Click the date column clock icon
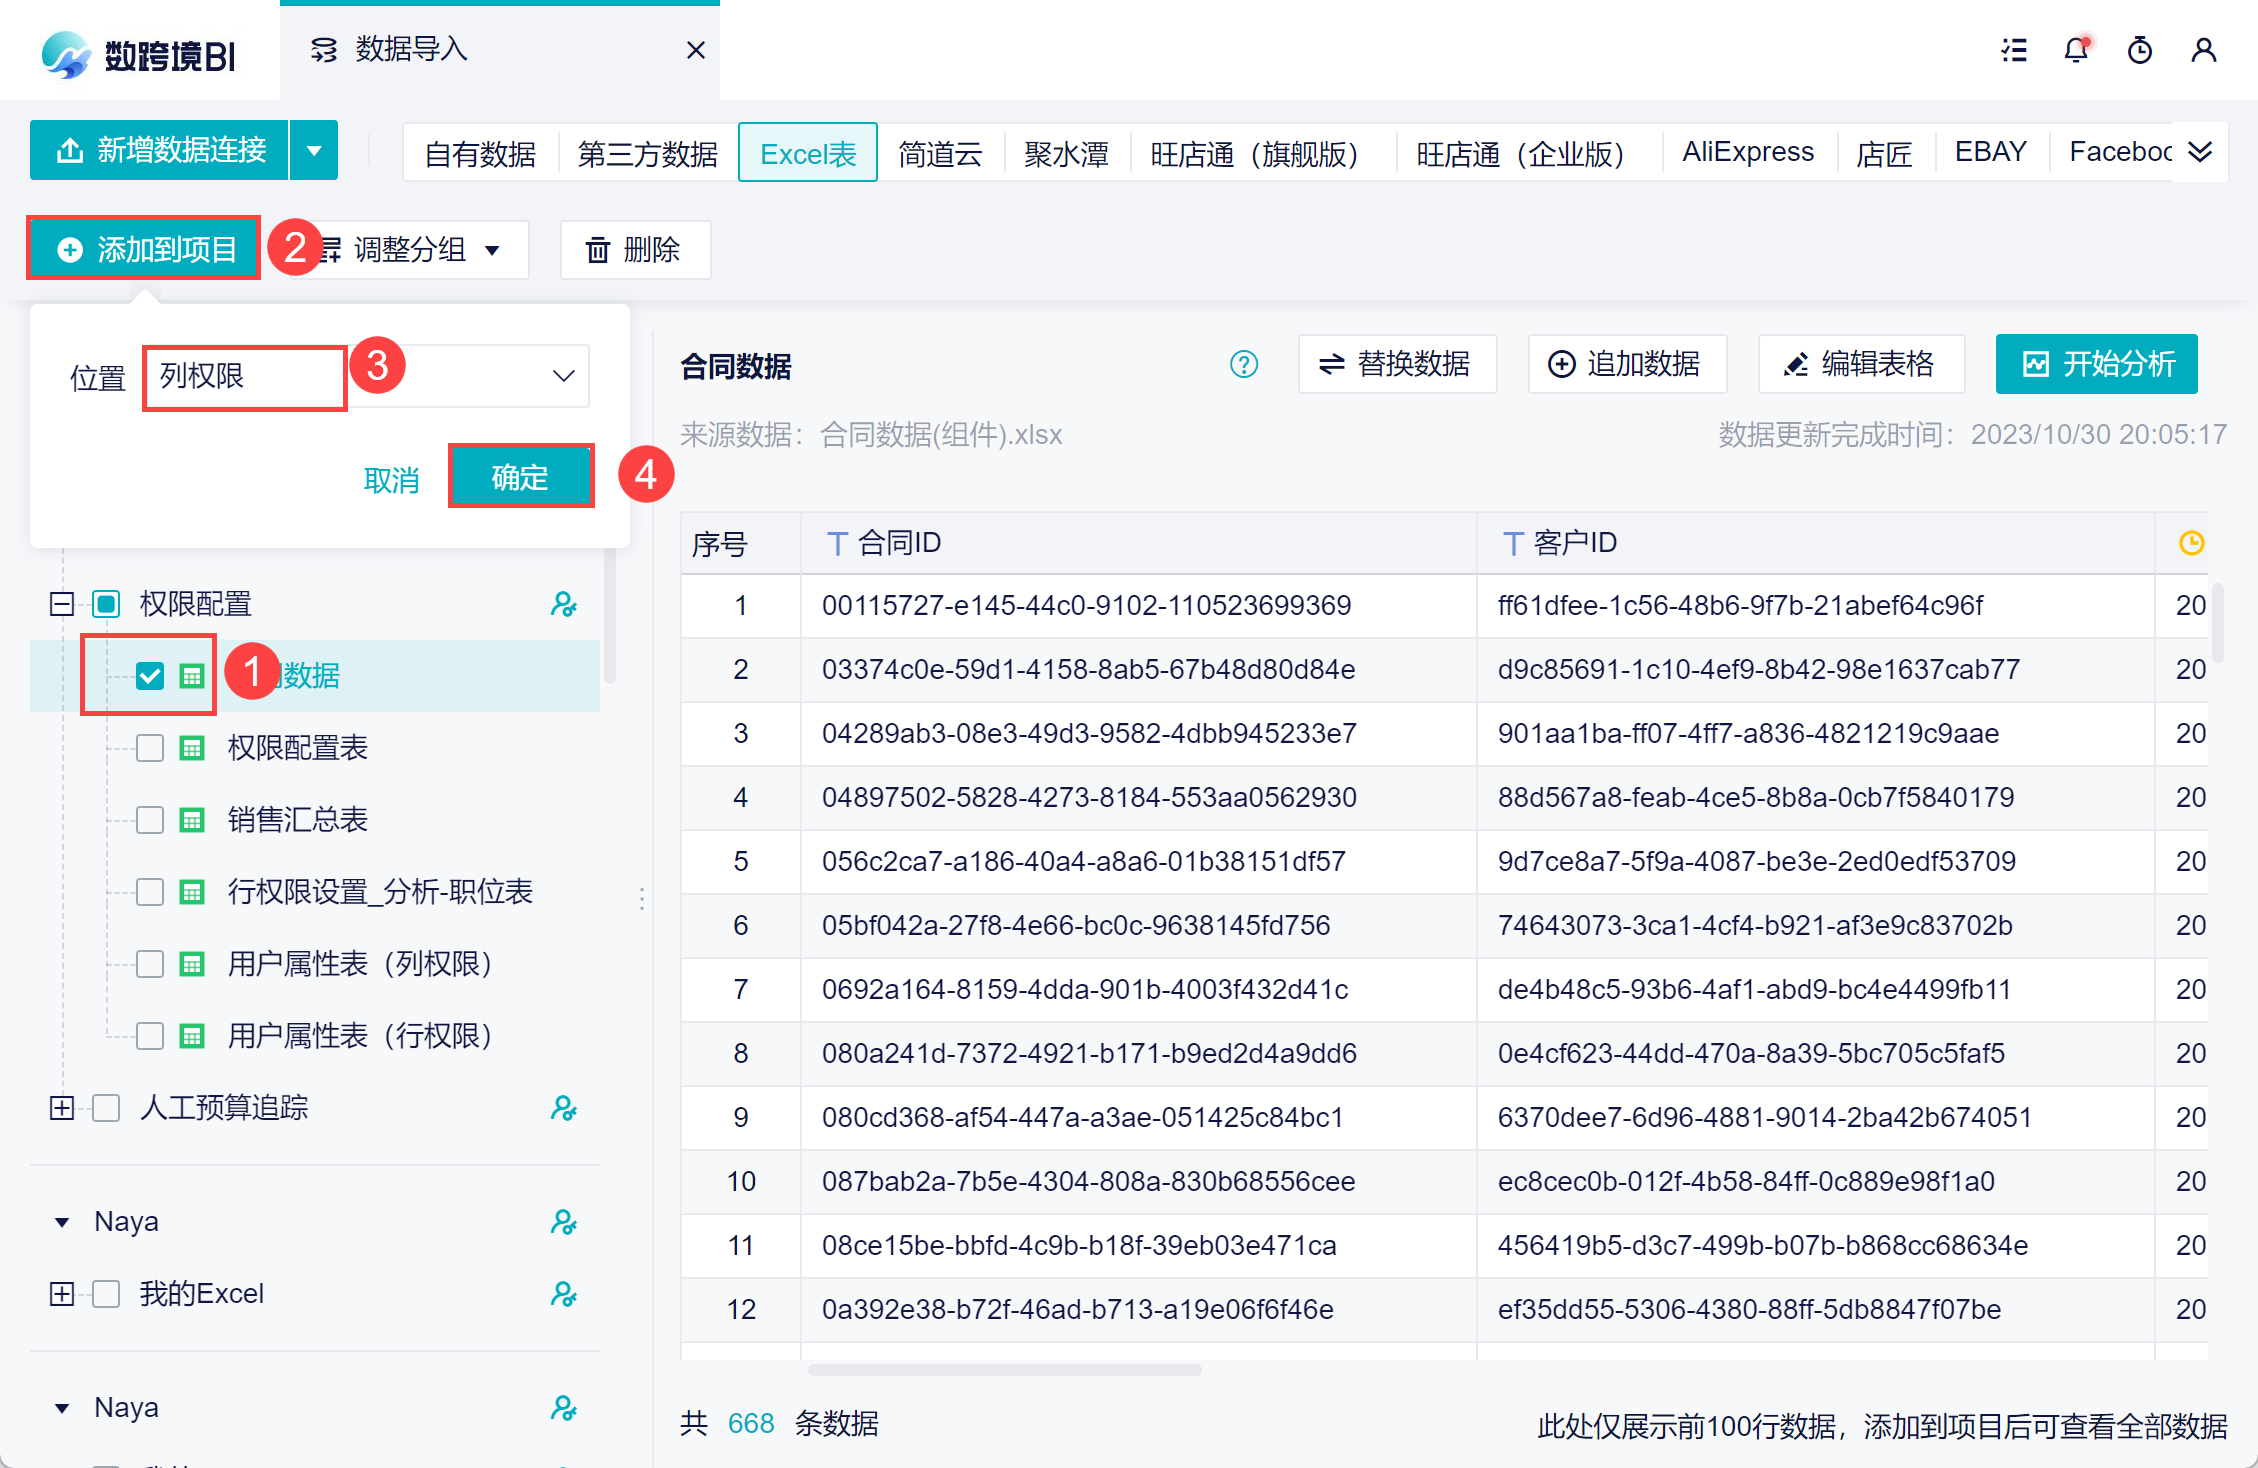 point(2192,543)
